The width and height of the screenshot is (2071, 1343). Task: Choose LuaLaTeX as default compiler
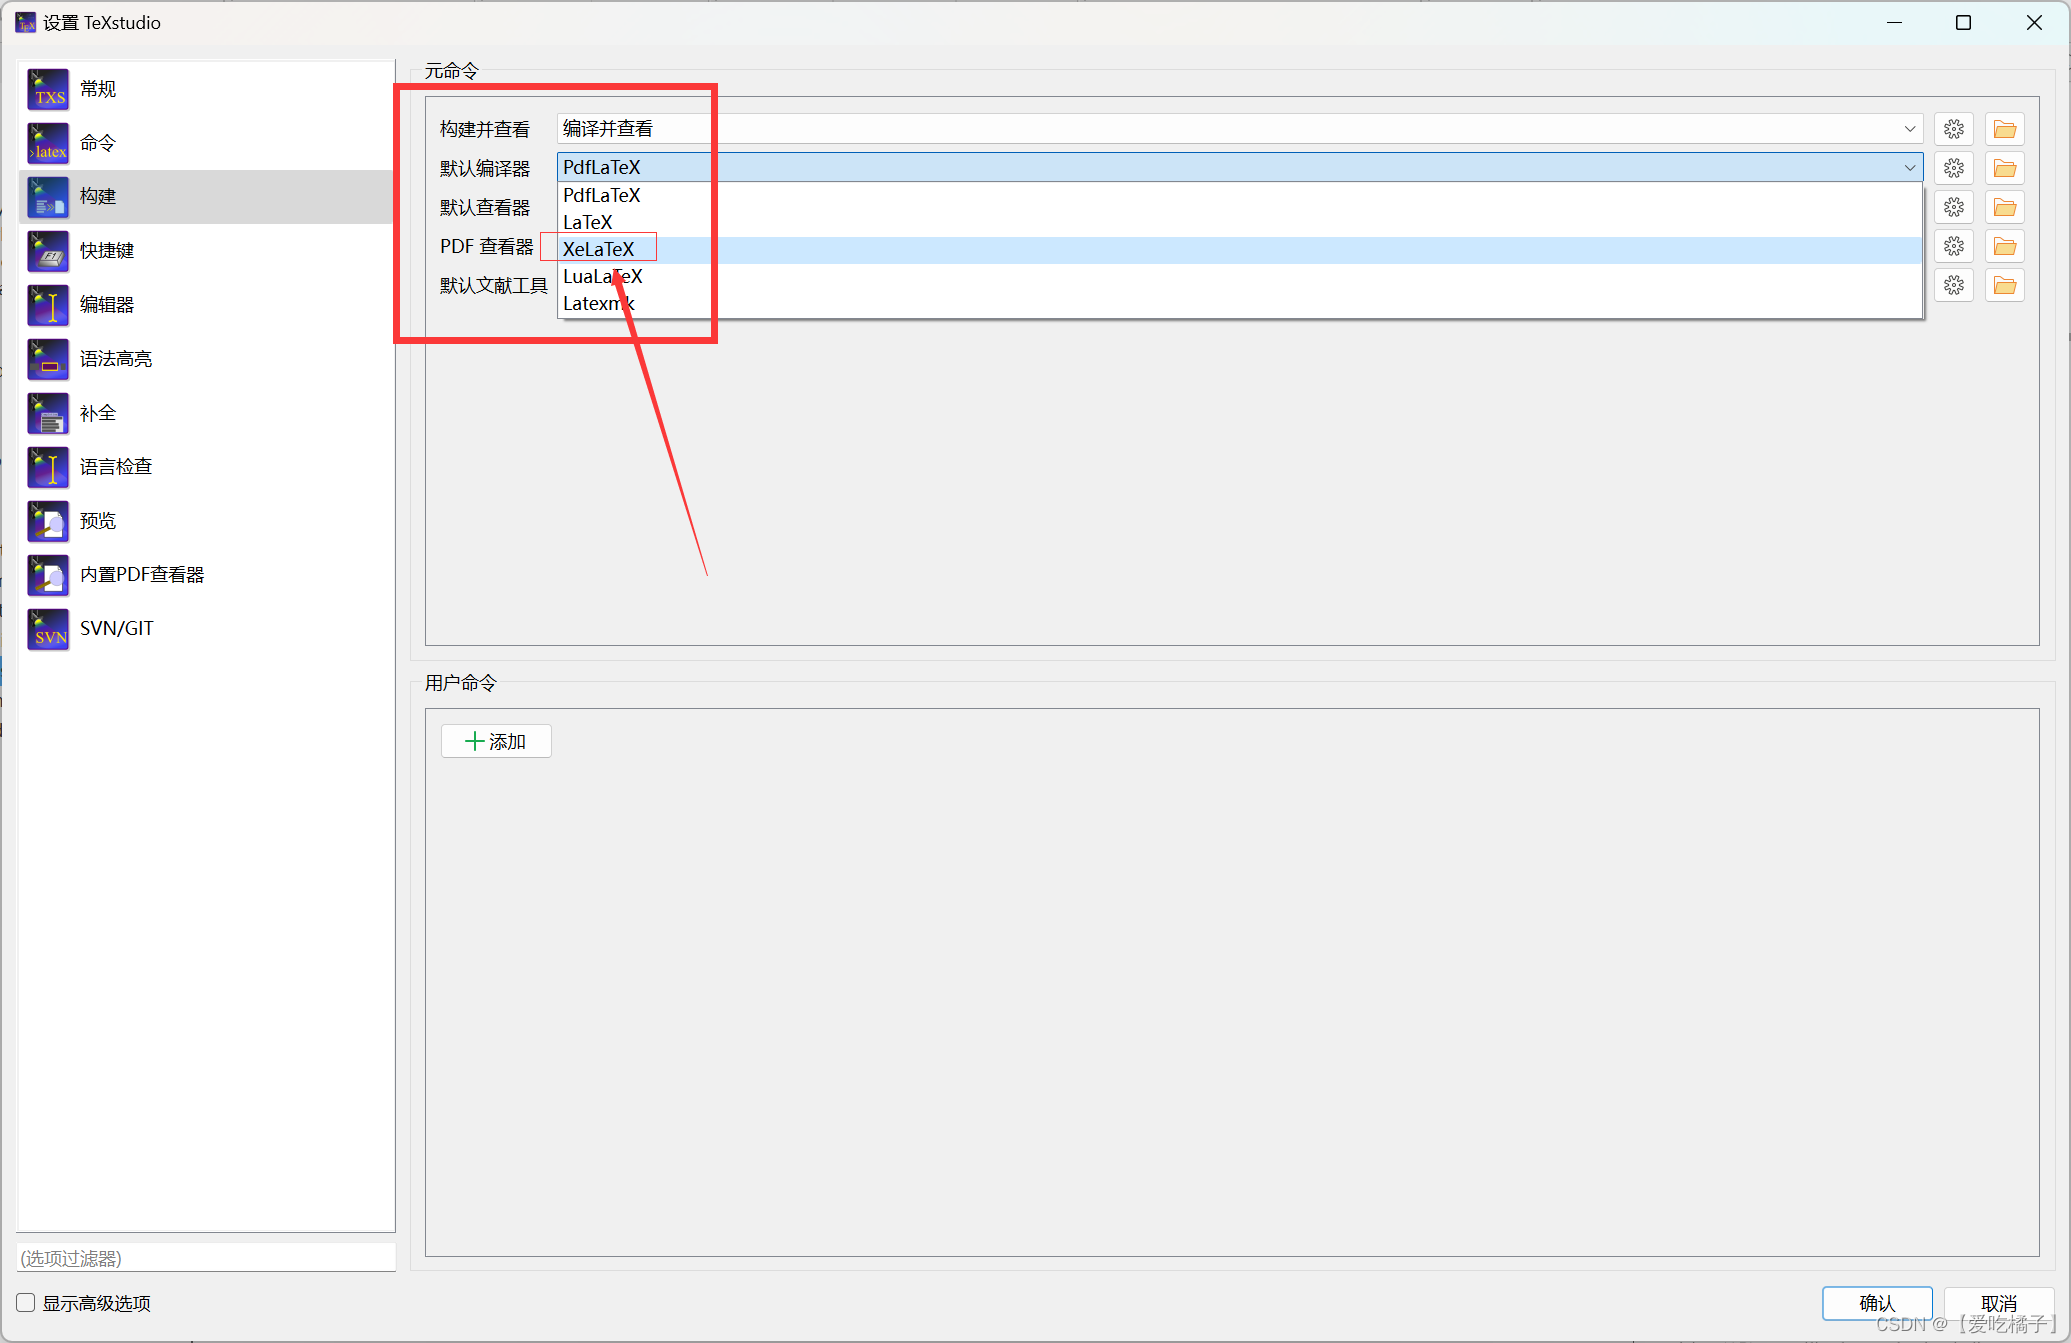click(x=601, y=276)
